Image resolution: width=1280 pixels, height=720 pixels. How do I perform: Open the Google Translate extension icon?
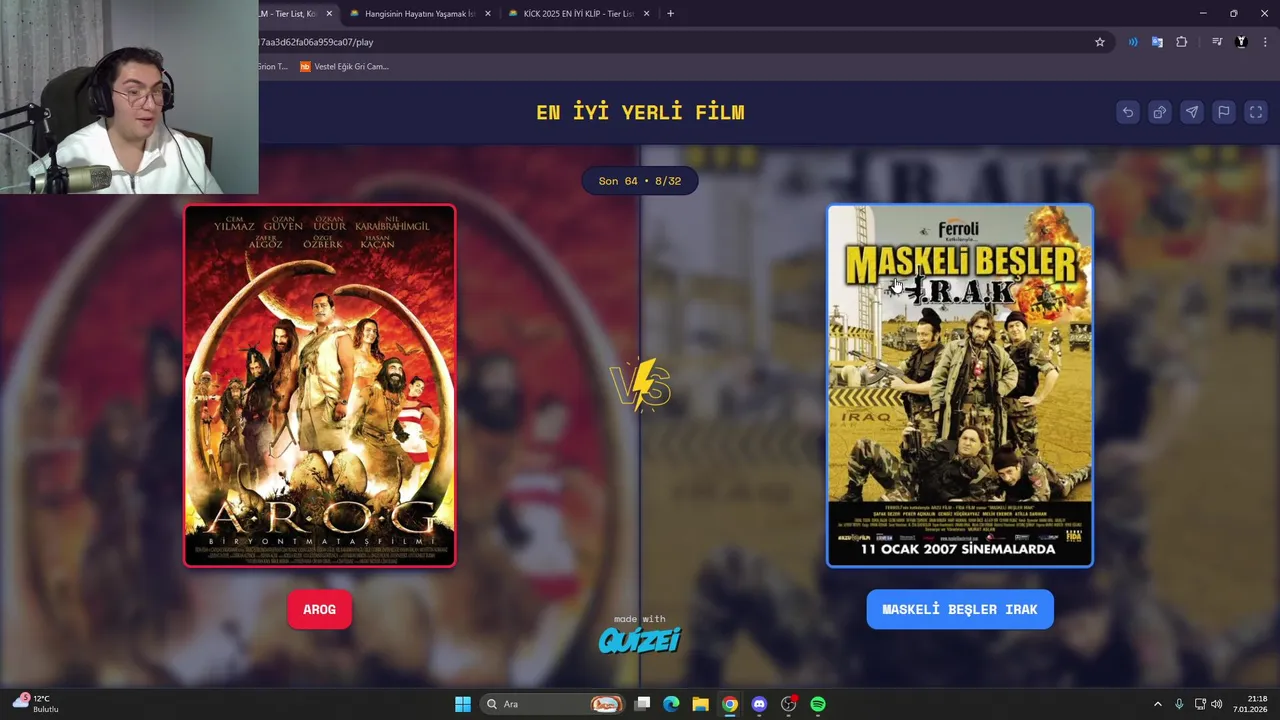tap(1157, 42)
